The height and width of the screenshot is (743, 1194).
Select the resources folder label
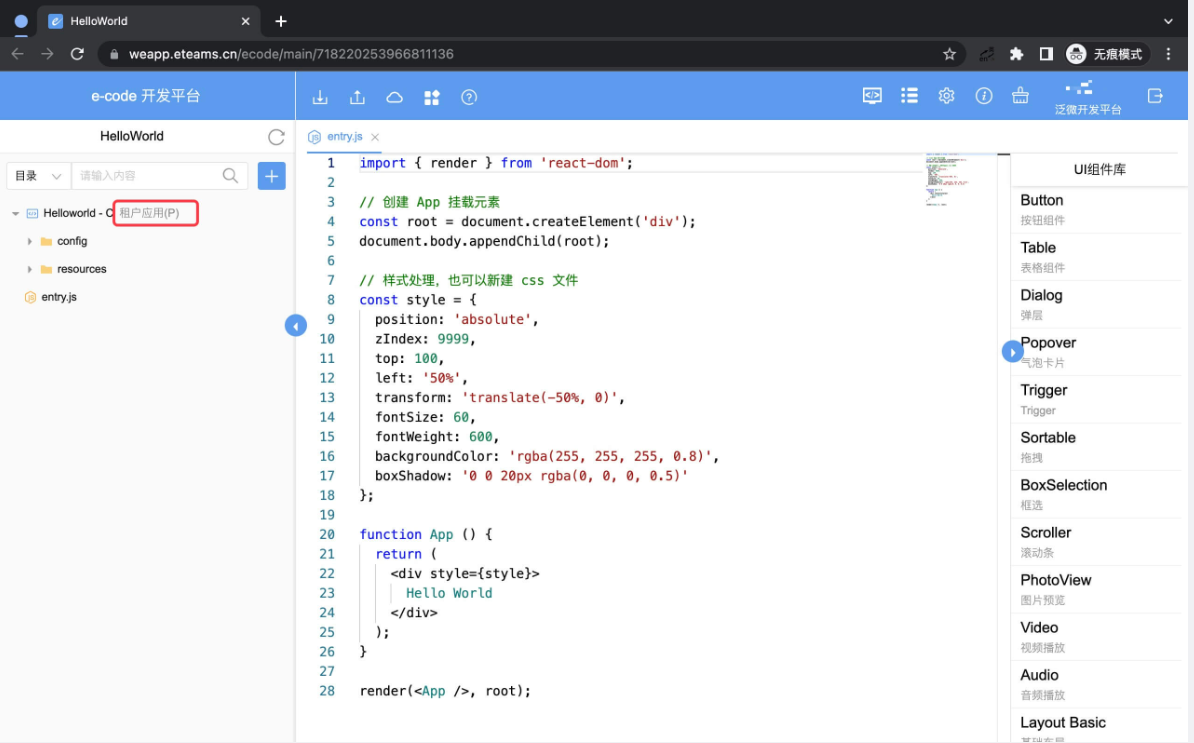(81, 269)
